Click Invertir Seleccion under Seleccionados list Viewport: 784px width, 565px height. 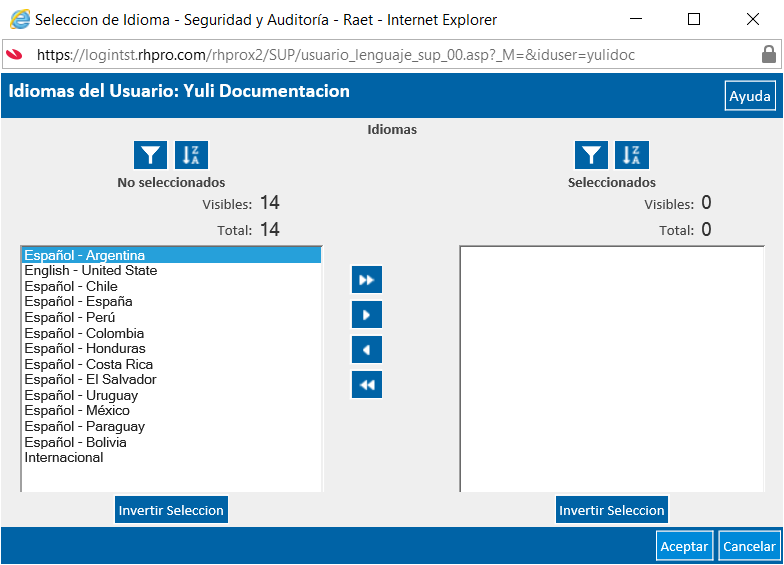tap(612, 510)
